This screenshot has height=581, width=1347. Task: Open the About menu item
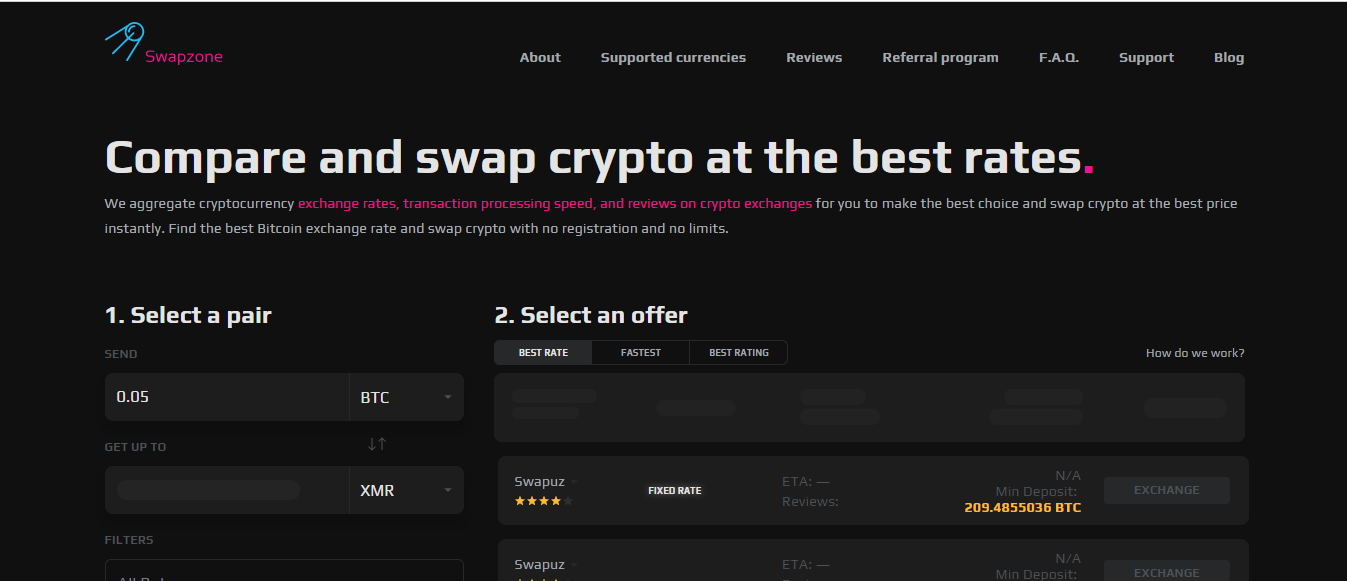click(540, 58)
